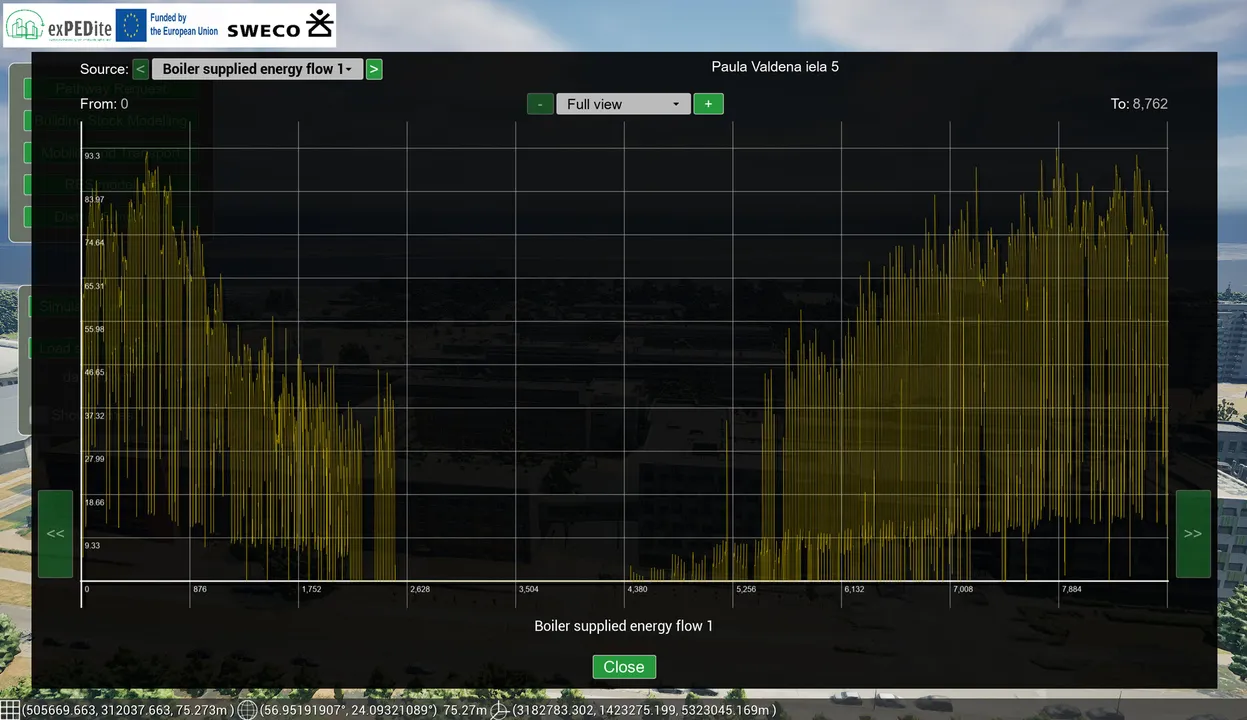
Task: Click the 7,884 x-axis label
Action: [x=1071, y=589]
